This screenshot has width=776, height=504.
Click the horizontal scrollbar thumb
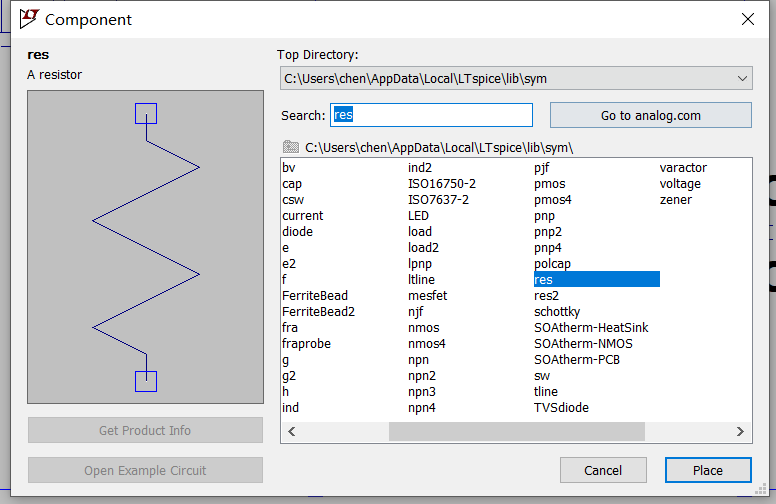pyautogui.click(x=517, y=432)
